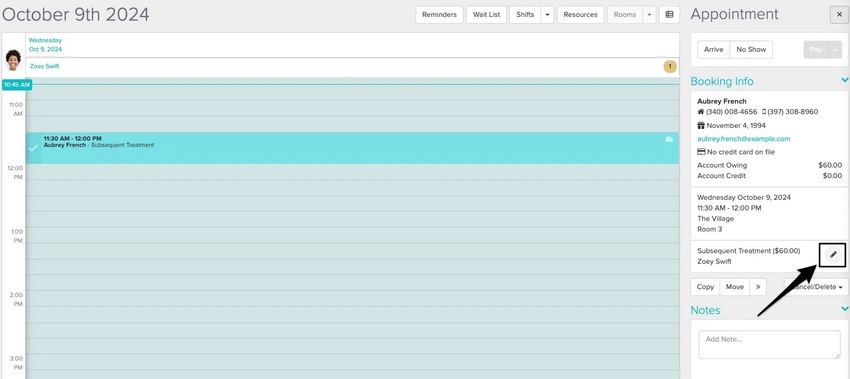Click the home phone (340) 008-4656
Viewport: 850px width, 379px height.
coord(731,112)
